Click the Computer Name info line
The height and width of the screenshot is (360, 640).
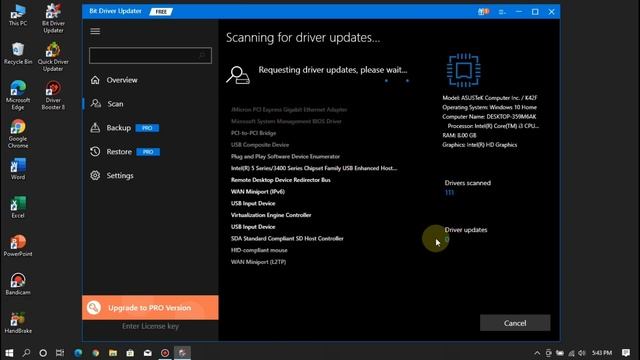[x=489, y=117]
